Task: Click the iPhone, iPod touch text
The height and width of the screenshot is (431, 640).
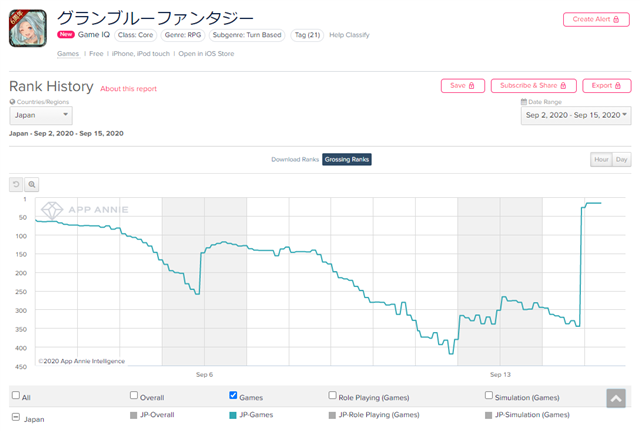Action: pos(141,53)
